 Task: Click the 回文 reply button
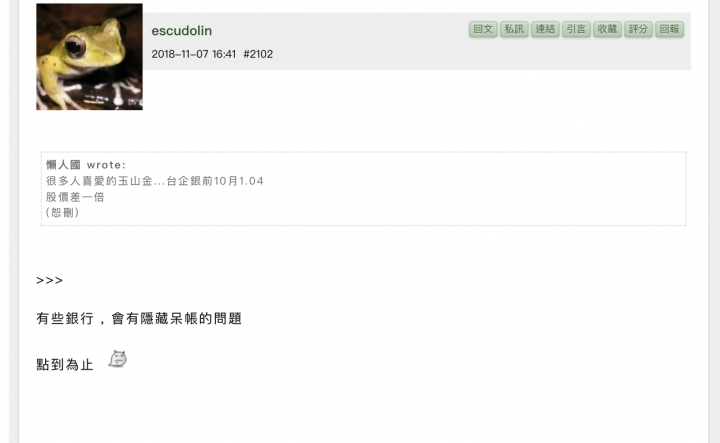coord(483,29)
